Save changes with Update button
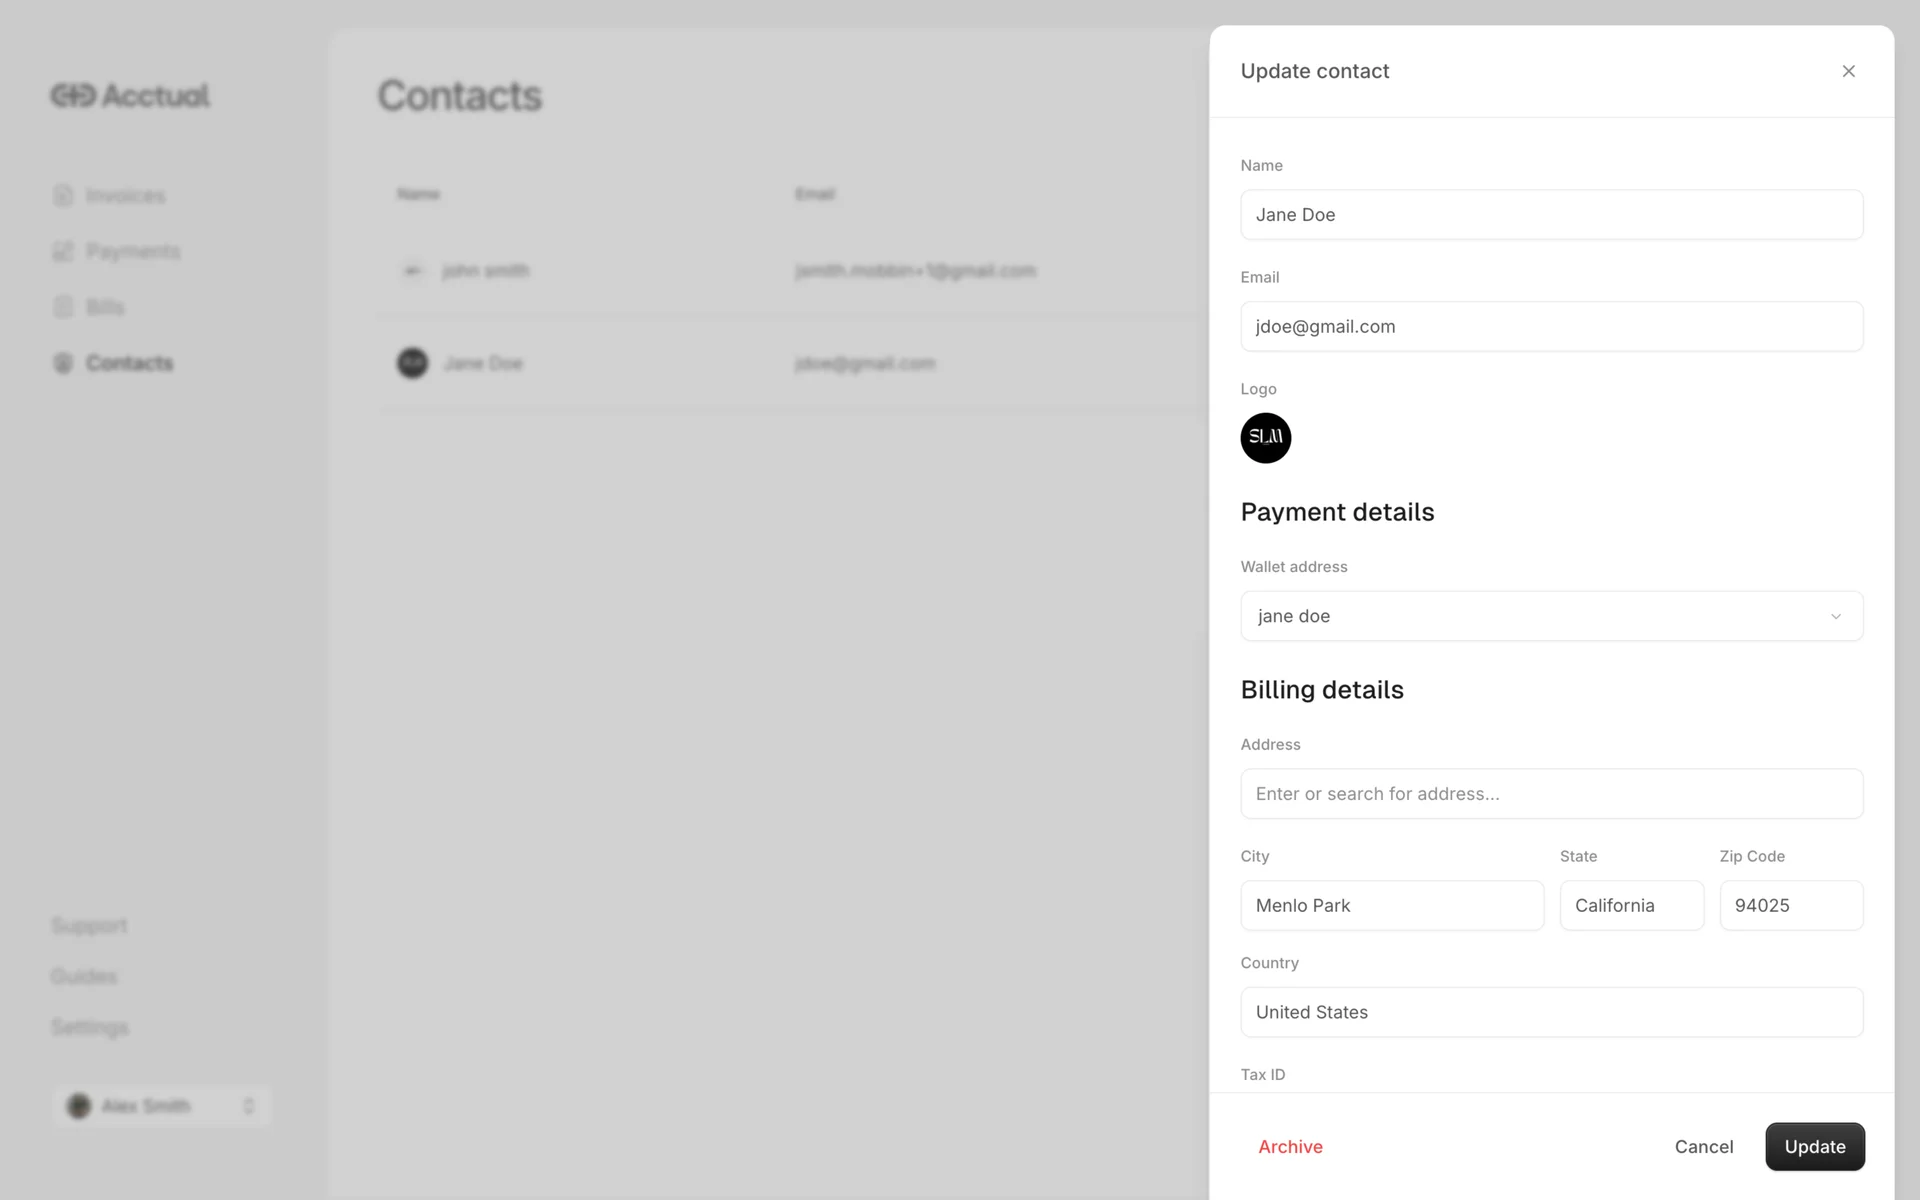Image resolution: width=1920 pixels, height=1200 pixels. (1814, 1147)
